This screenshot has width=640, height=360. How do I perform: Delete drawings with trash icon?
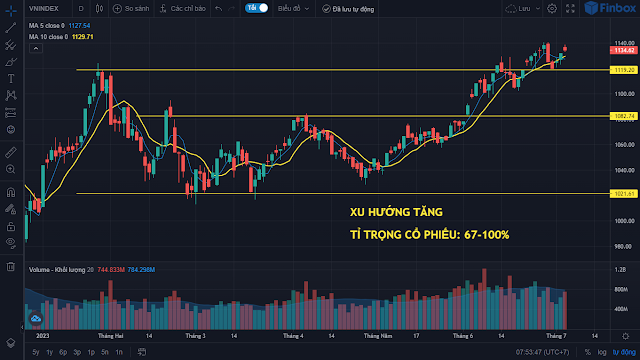pyautogui.click(x=11, y=266)
